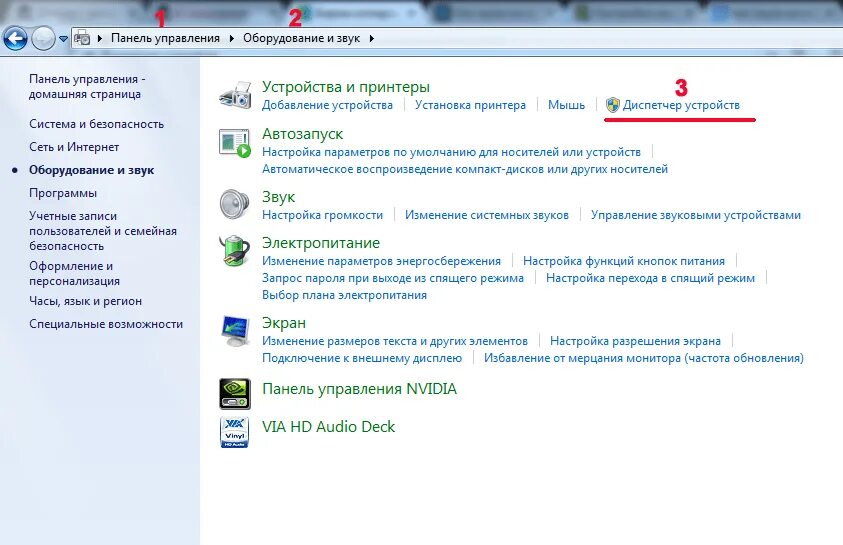843x545 pixels.
Task: Open the 'Автозапуск' heading link
Action: [302, 134]
